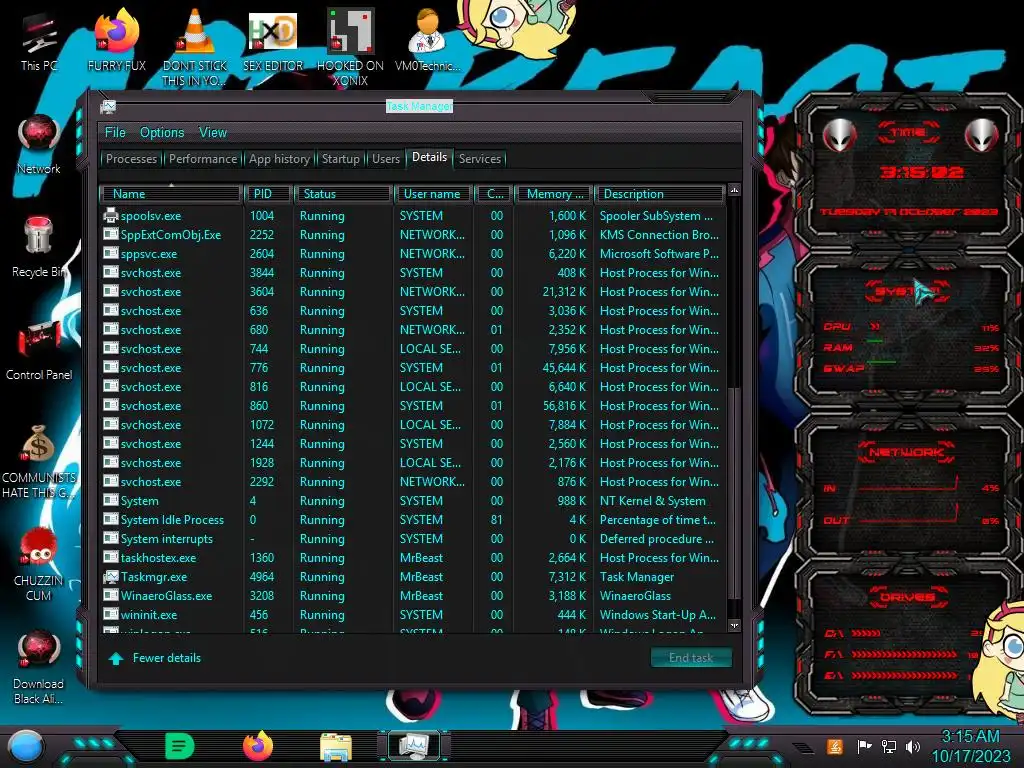Open the File menu

[115, 133]
